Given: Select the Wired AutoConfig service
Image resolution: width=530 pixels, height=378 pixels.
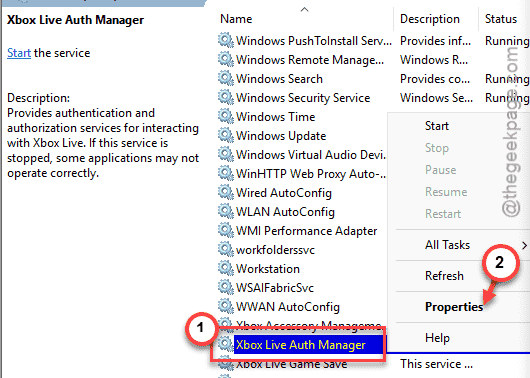Looking at the screenshot, I should tap(284, 193).
